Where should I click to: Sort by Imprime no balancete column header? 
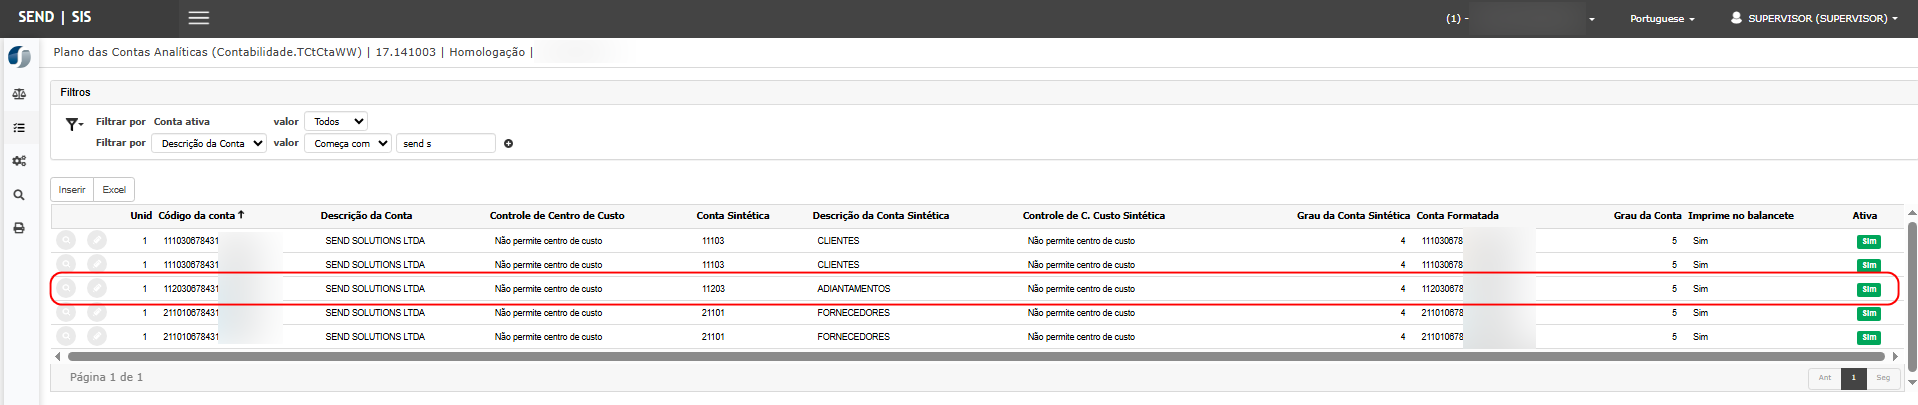click(1741, 215)
